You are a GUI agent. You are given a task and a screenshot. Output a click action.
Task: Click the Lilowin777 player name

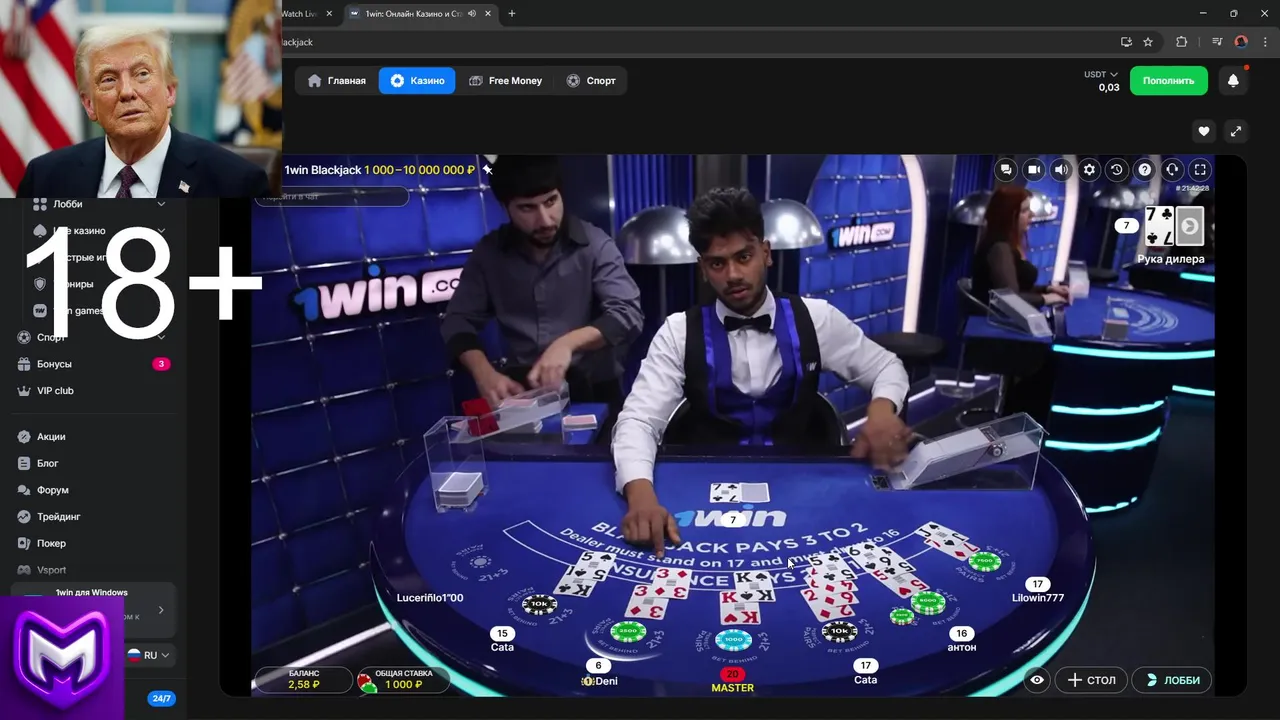point(1038,598)
